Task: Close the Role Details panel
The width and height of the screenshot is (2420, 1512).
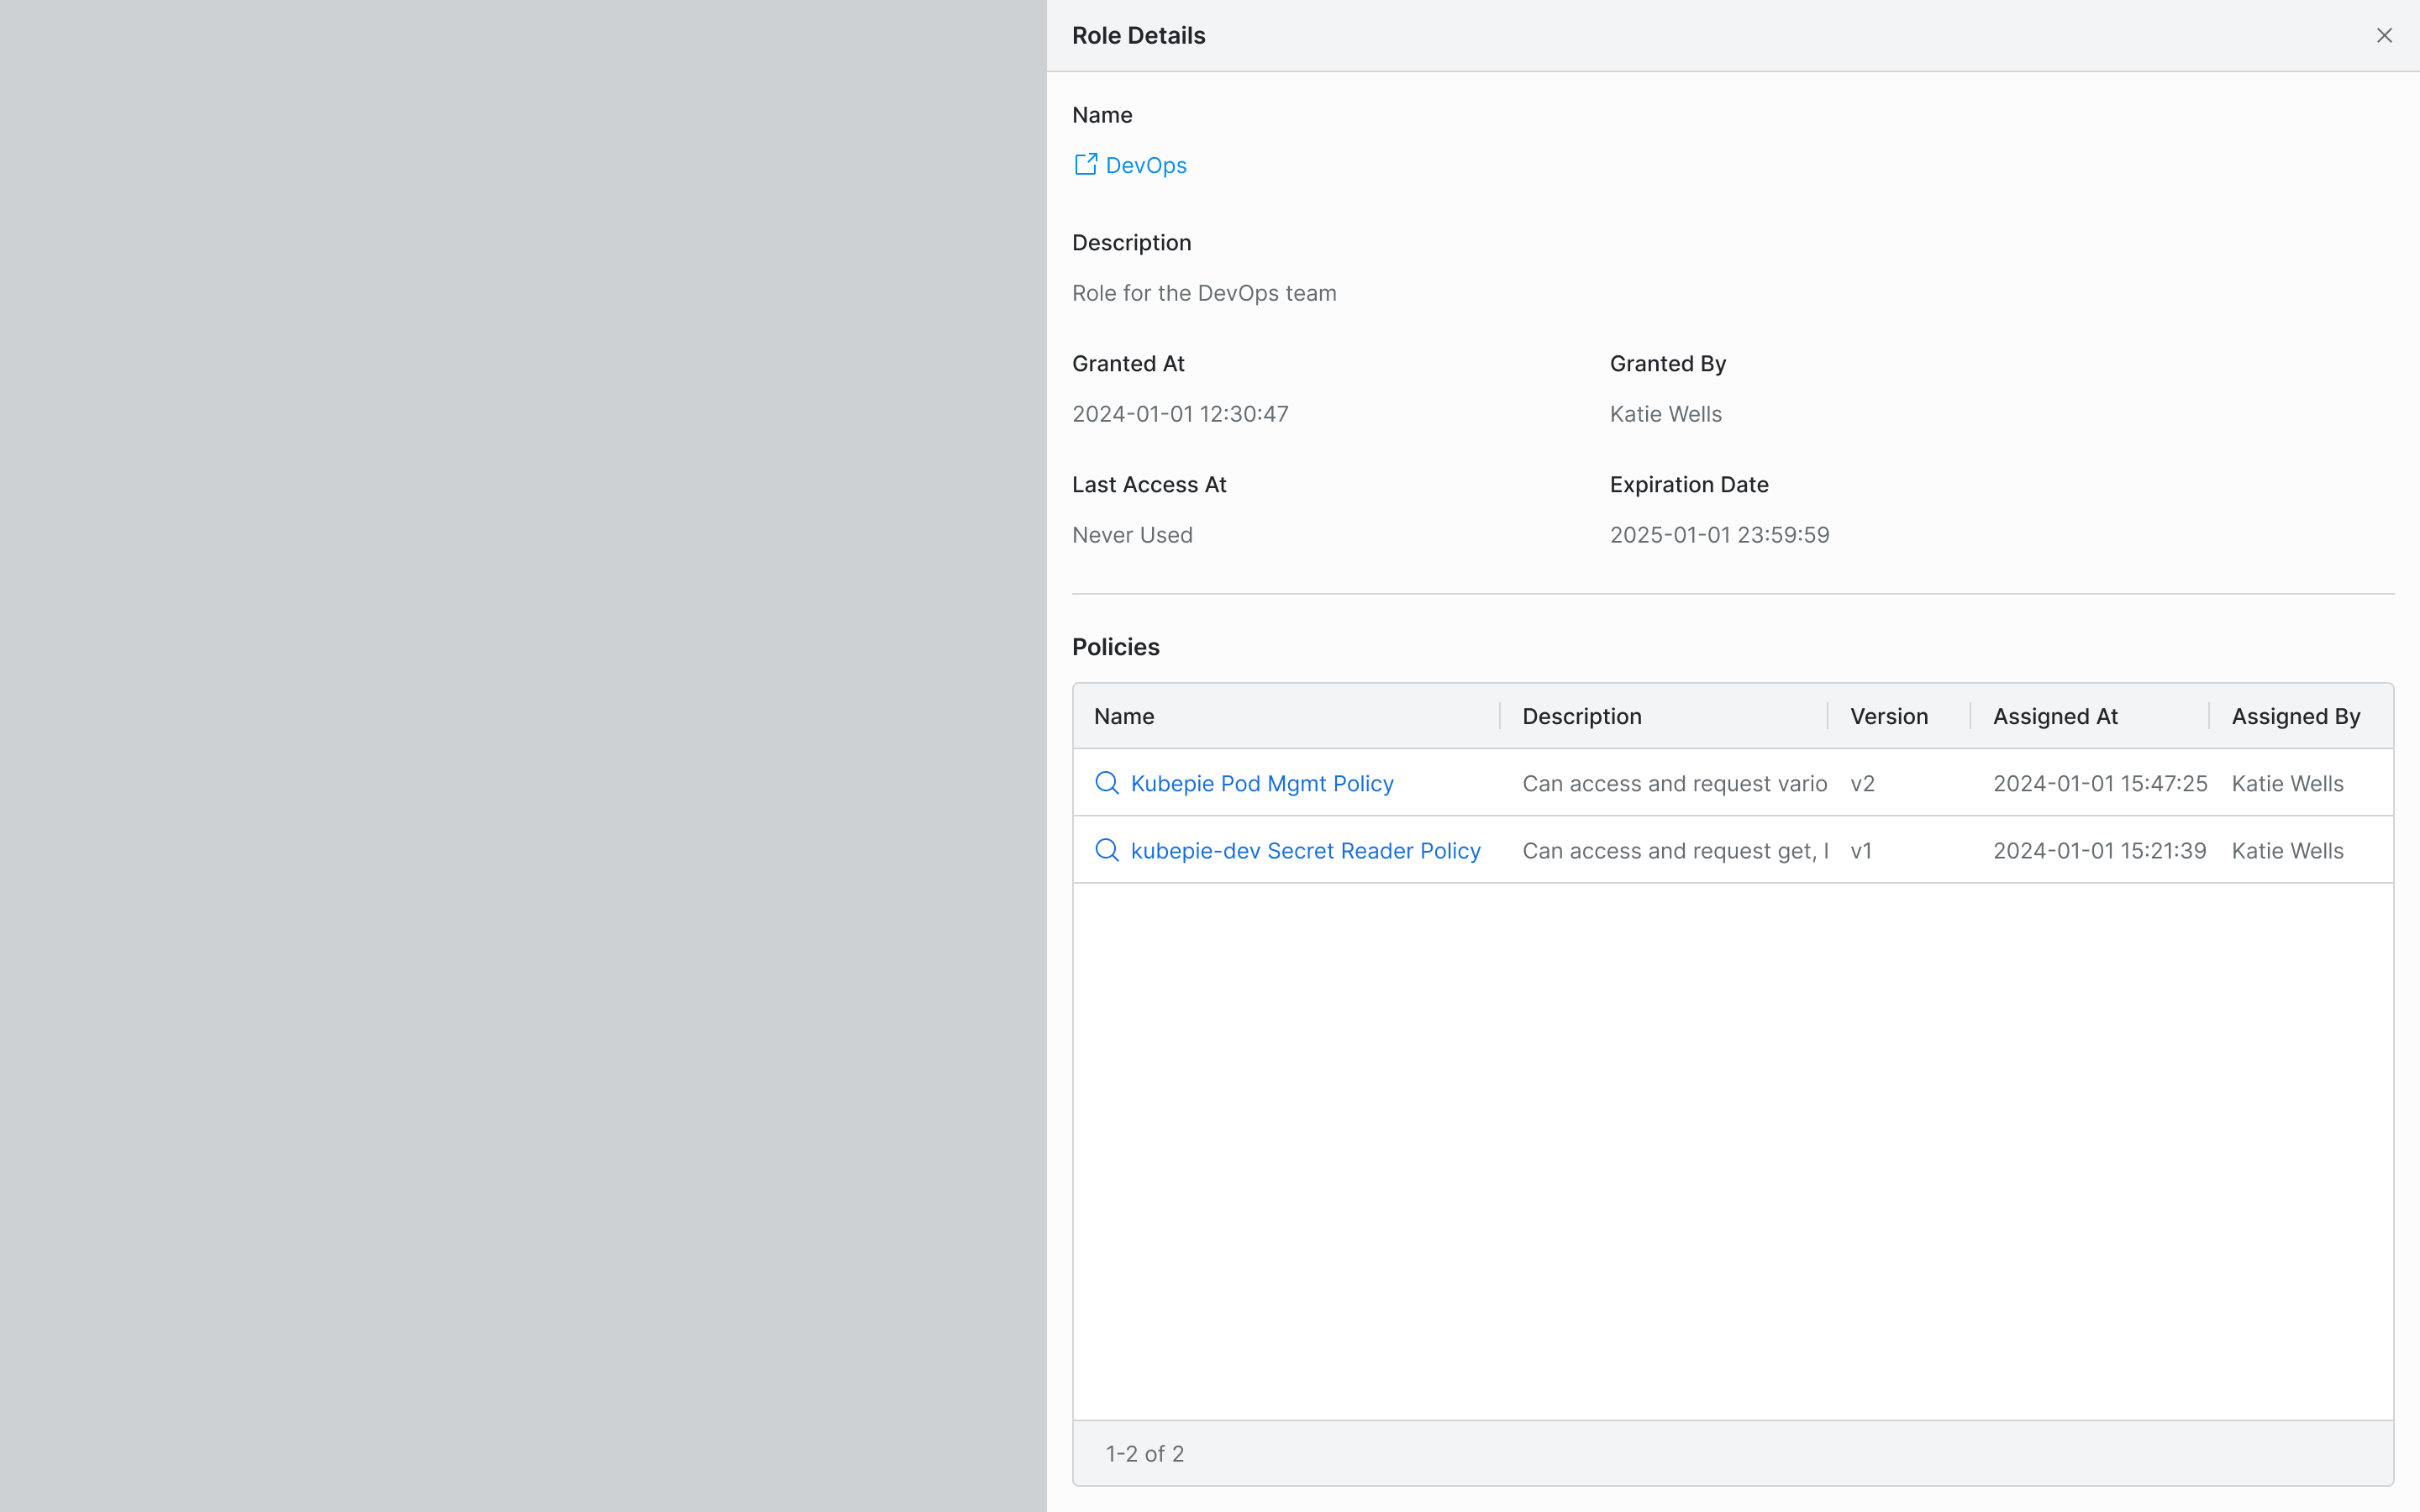Action: (x=2384, y=36)
